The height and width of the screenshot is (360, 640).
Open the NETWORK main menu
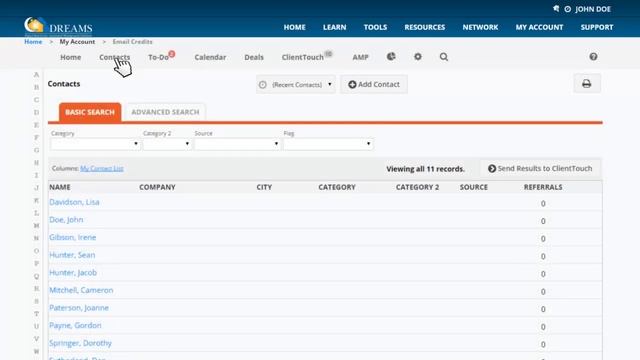click(480, 27)
